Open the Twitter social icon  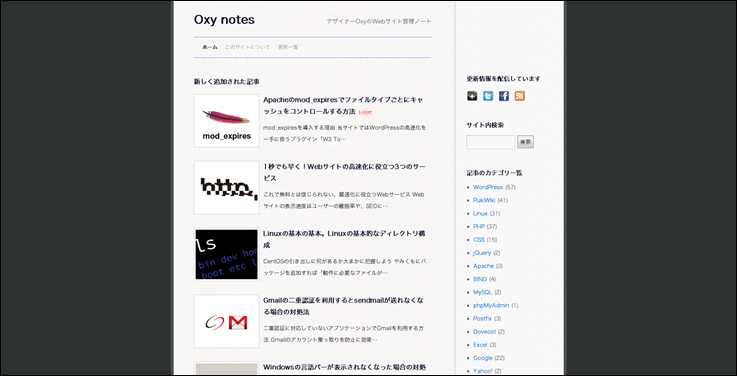pos(488,96)
